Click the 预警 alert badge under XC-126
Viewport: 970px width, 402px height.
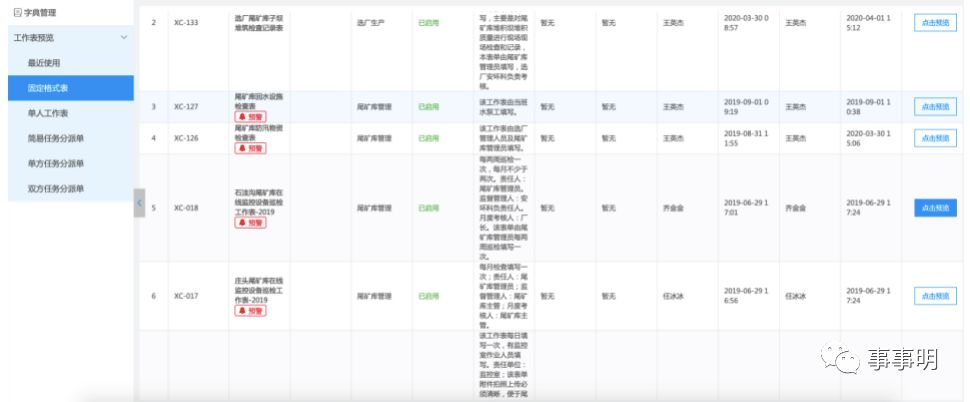[x=250, y=148]
